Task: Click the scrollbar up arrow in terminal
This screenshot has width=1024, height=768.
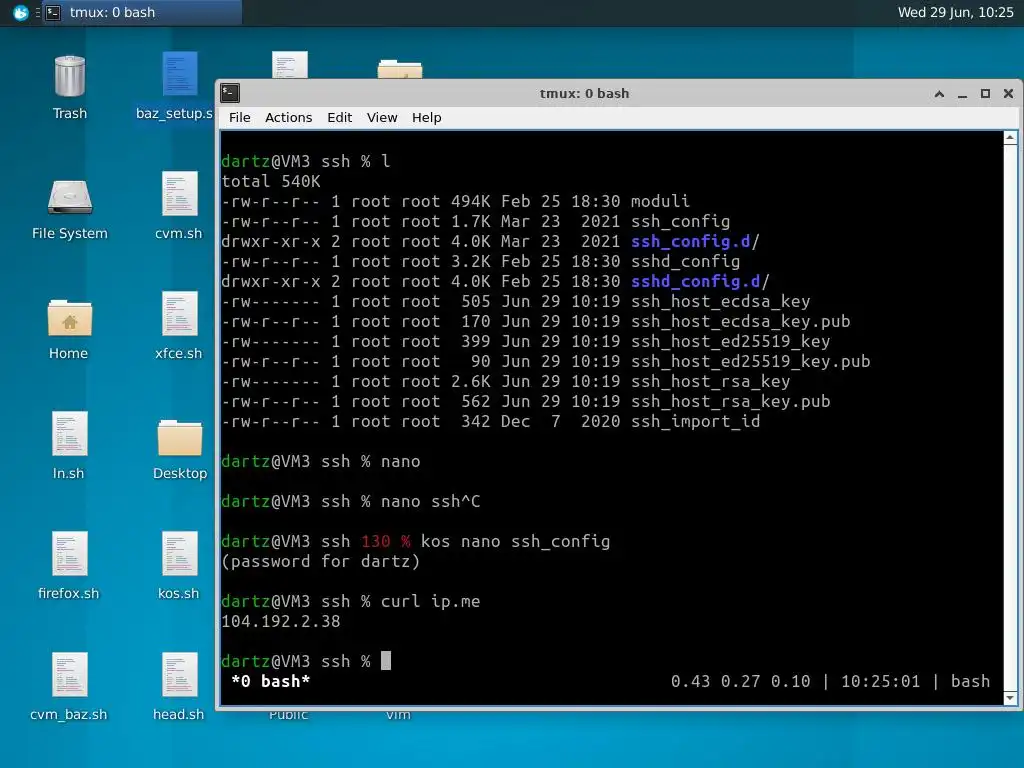Action: click(1010, 137)
